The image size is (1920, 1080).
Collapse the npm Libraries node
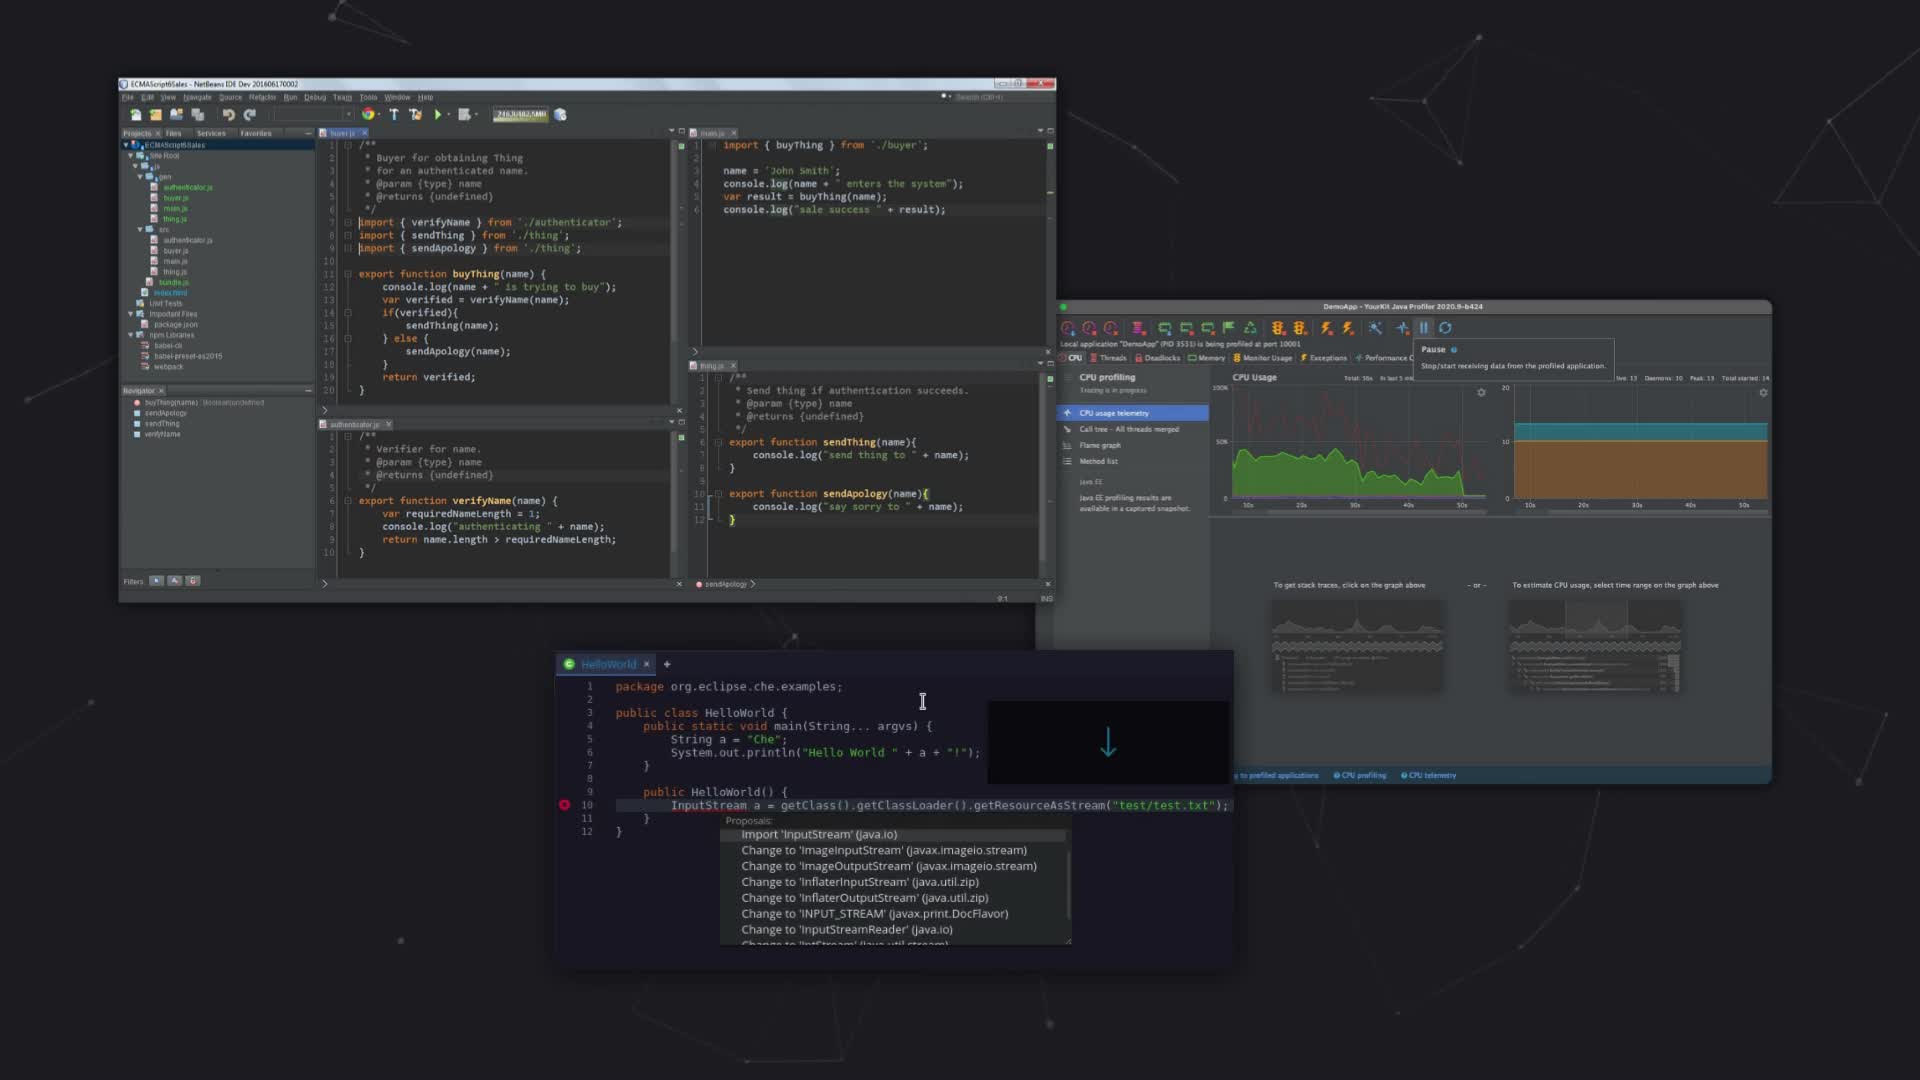tap(130, 335)
